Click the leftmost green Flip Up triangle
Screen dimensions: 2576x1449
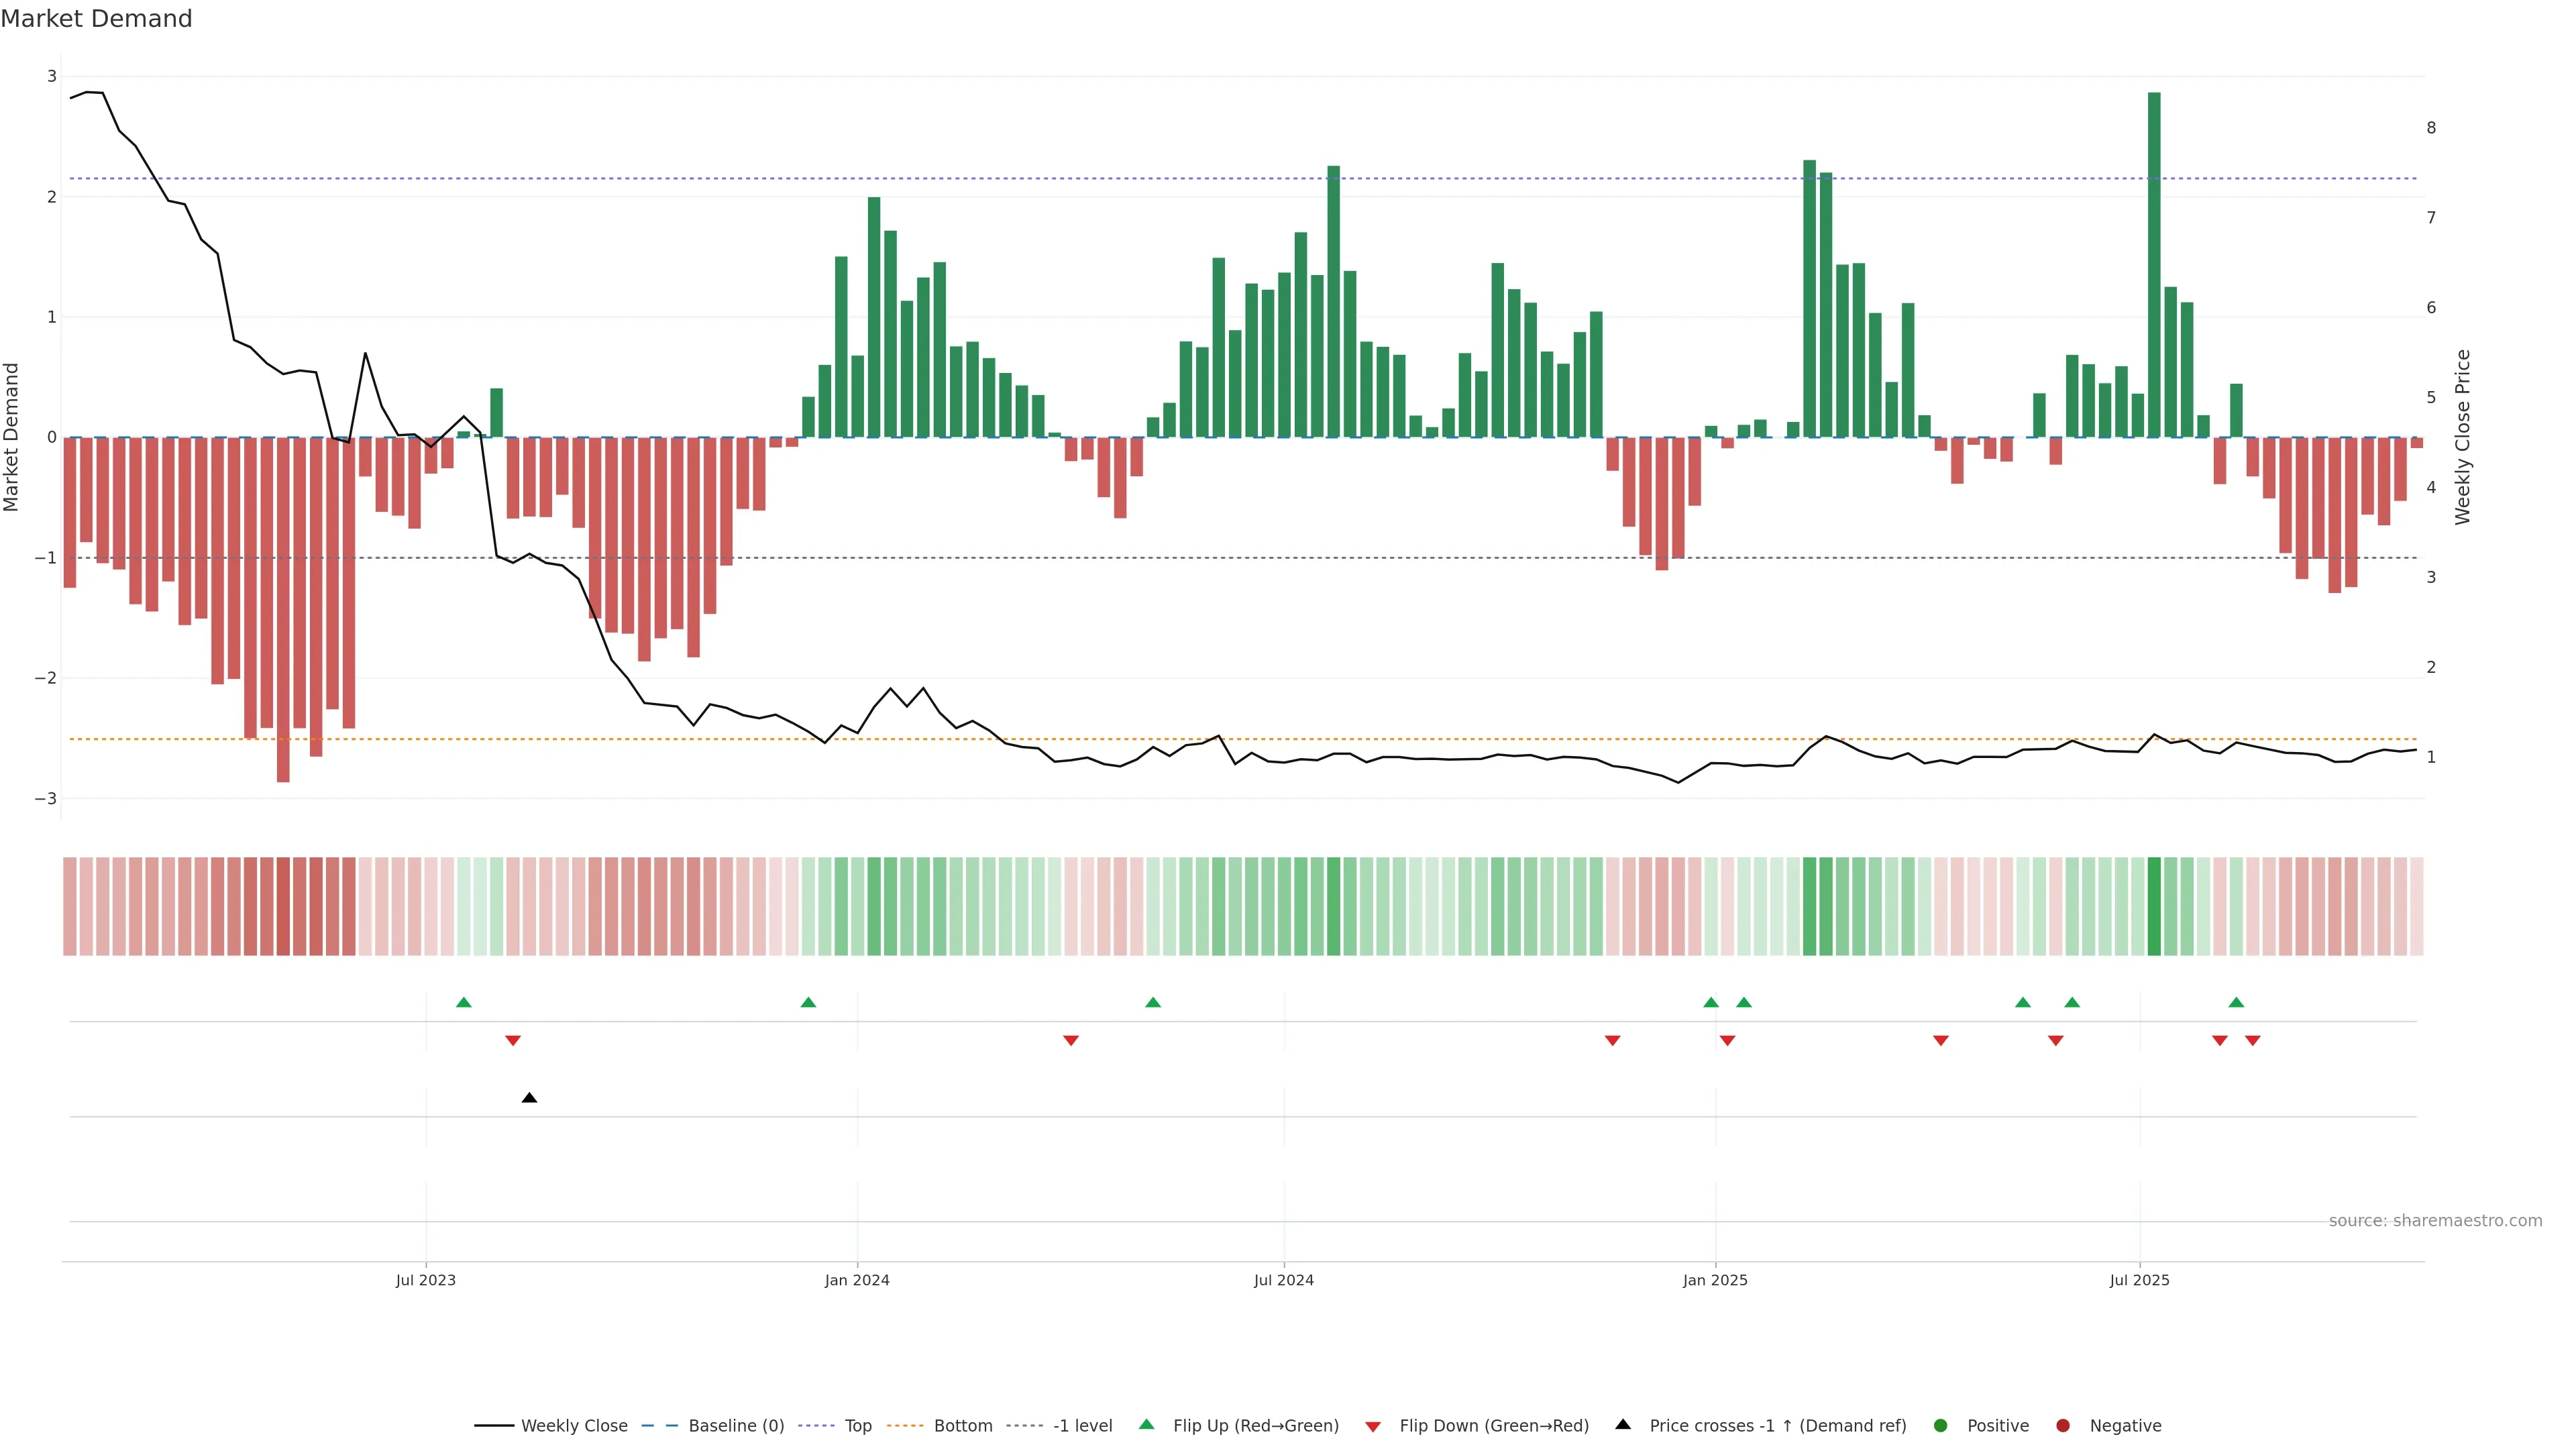463,1002
